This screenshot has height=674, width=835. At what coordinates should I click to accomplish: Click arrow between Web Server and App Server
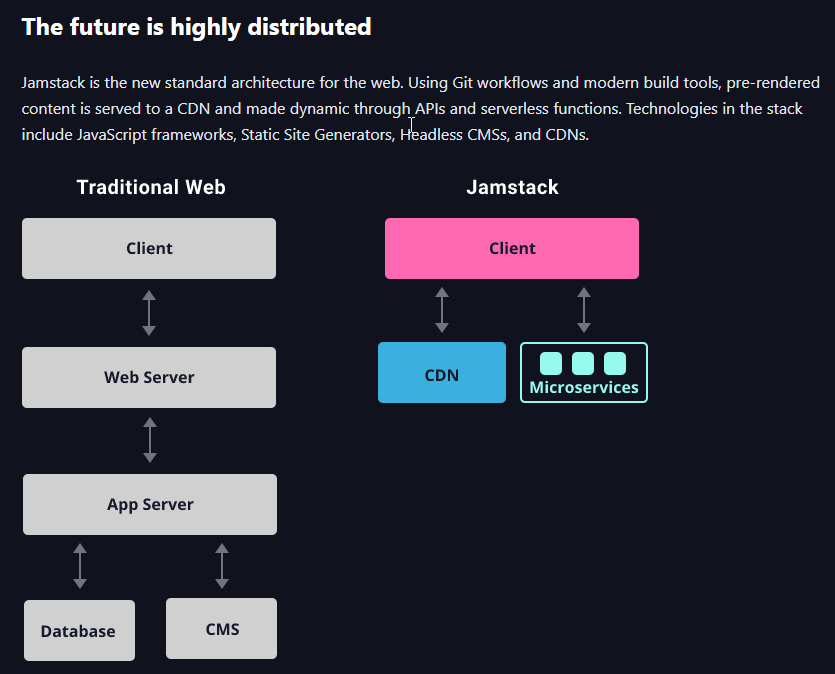150,440
